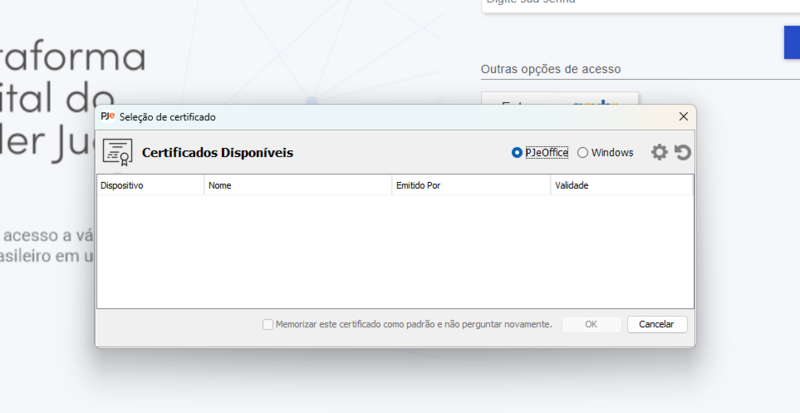The width and height of the screenshot is (800, 413).
Task: Close the Seleção de certificado dialog
Action: pyautogui.click(x=684, y=117)
